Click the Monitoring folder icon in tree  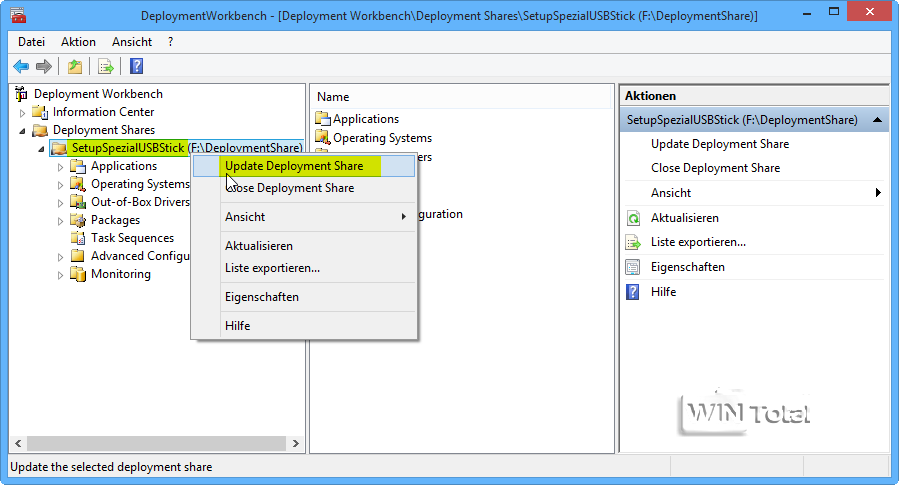pyautogui.click(x=78, y=274)
